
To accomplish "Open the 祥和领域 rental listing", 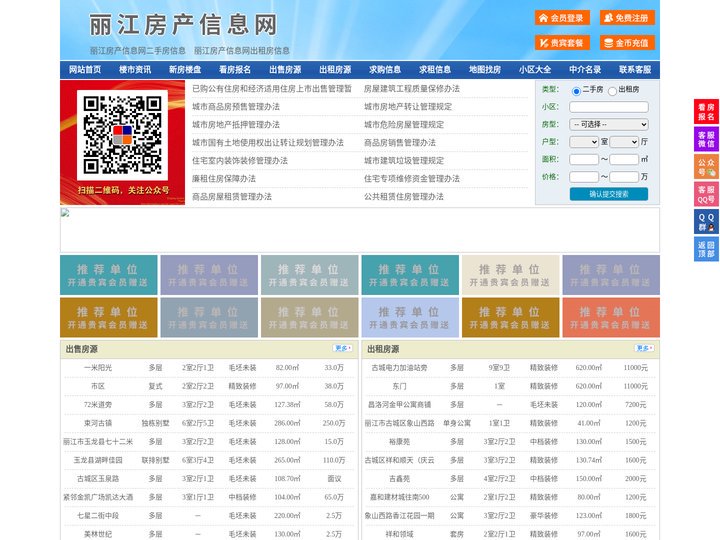I will [x=399, y=534].
